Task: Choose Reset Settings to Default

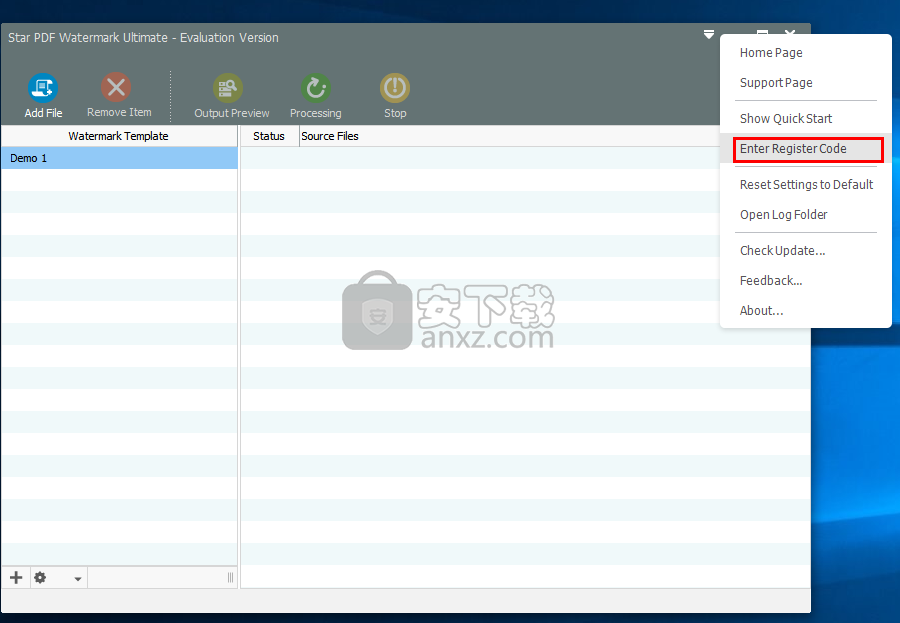Action: (806, 184)
